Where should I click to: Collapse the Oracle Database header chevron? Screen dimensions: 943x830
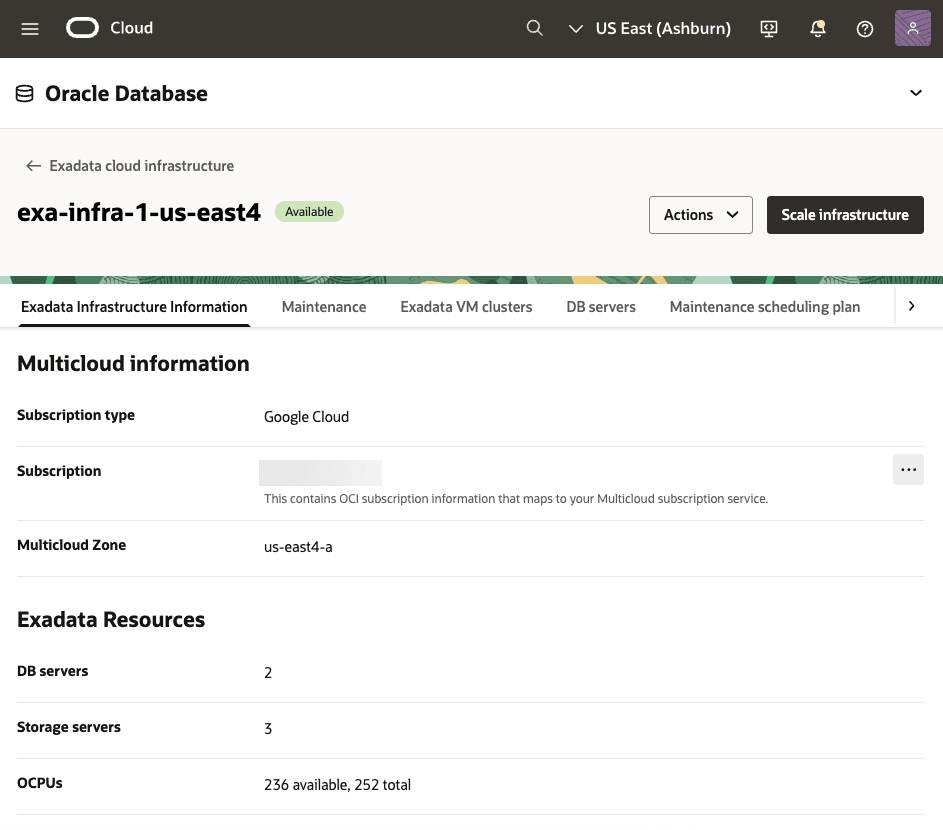916,92
